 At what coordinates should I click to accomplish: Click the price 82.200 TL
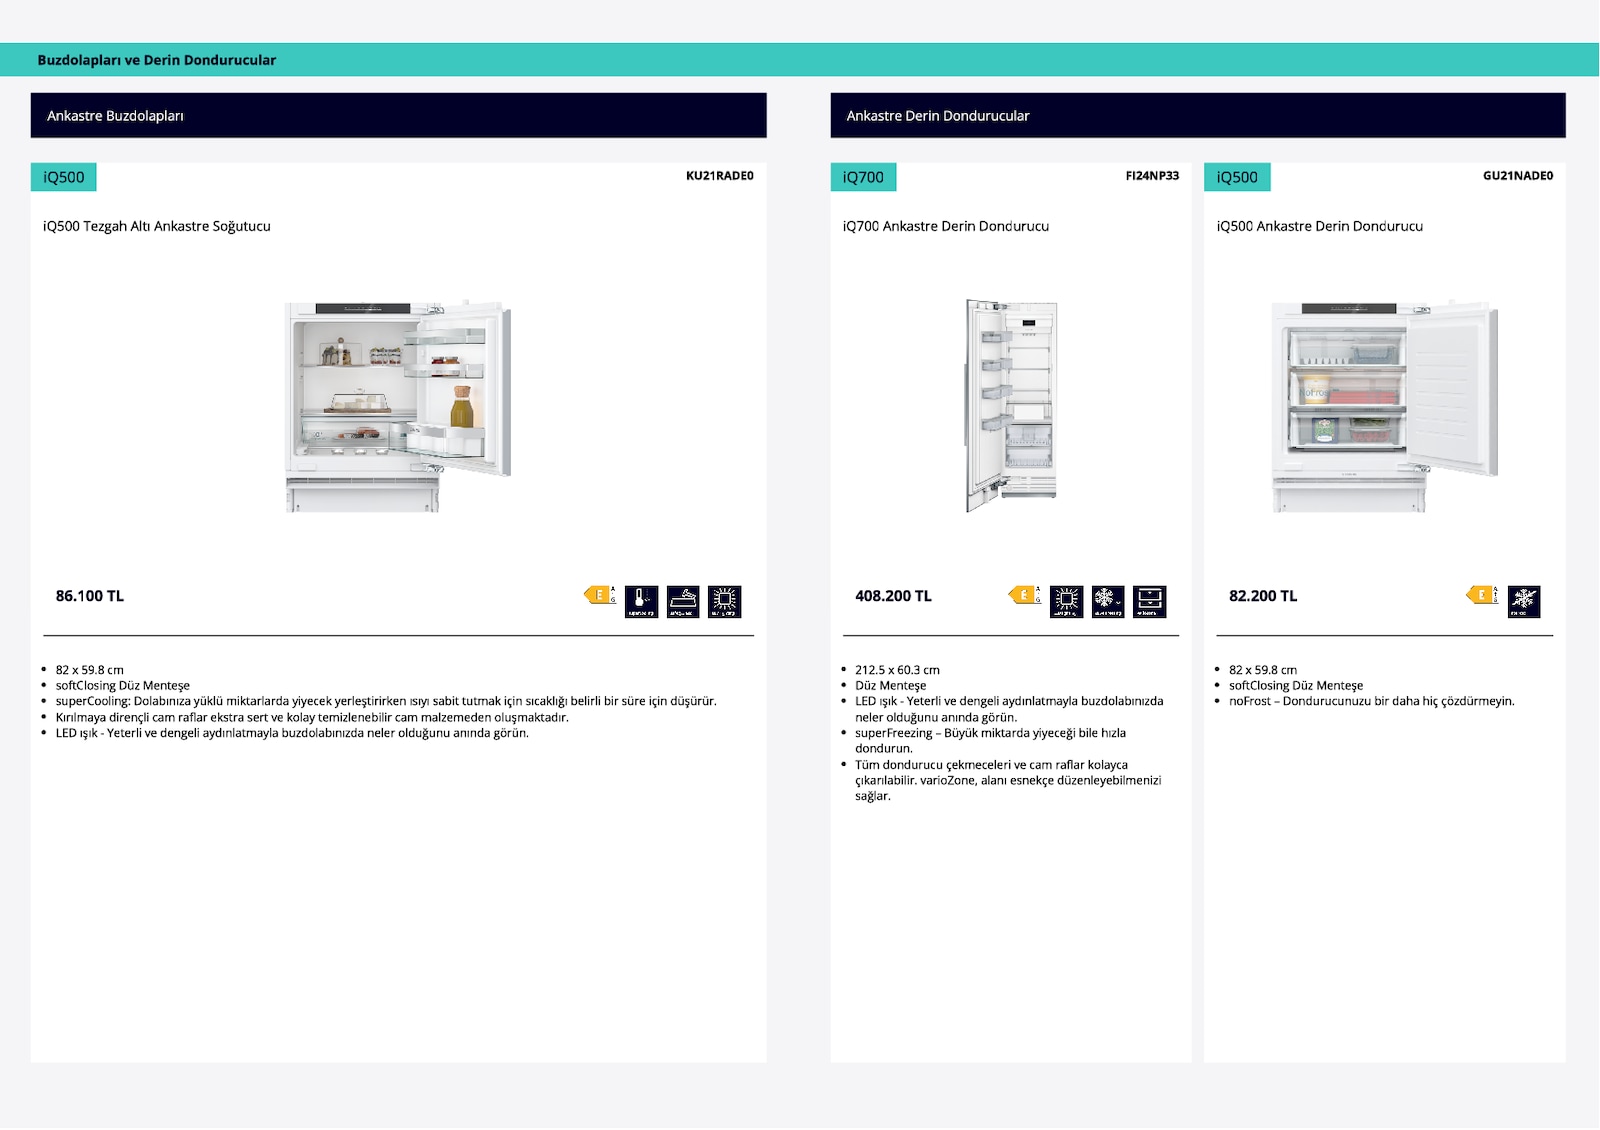(x=1263, y=596)
